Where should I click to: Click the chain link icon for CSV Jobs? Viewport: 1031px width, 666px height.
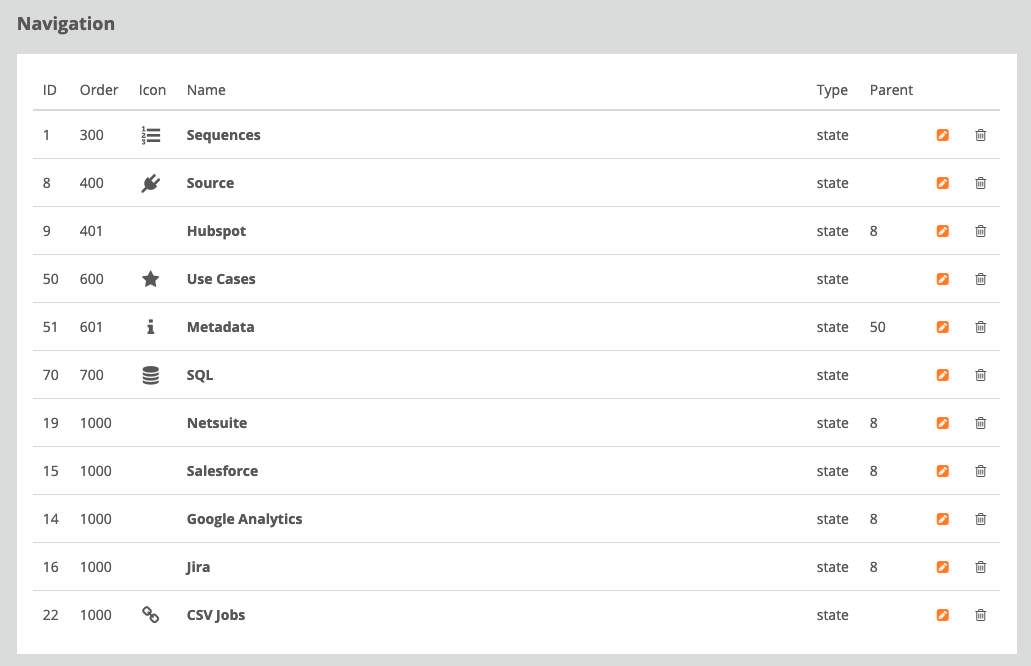(151, 615)
